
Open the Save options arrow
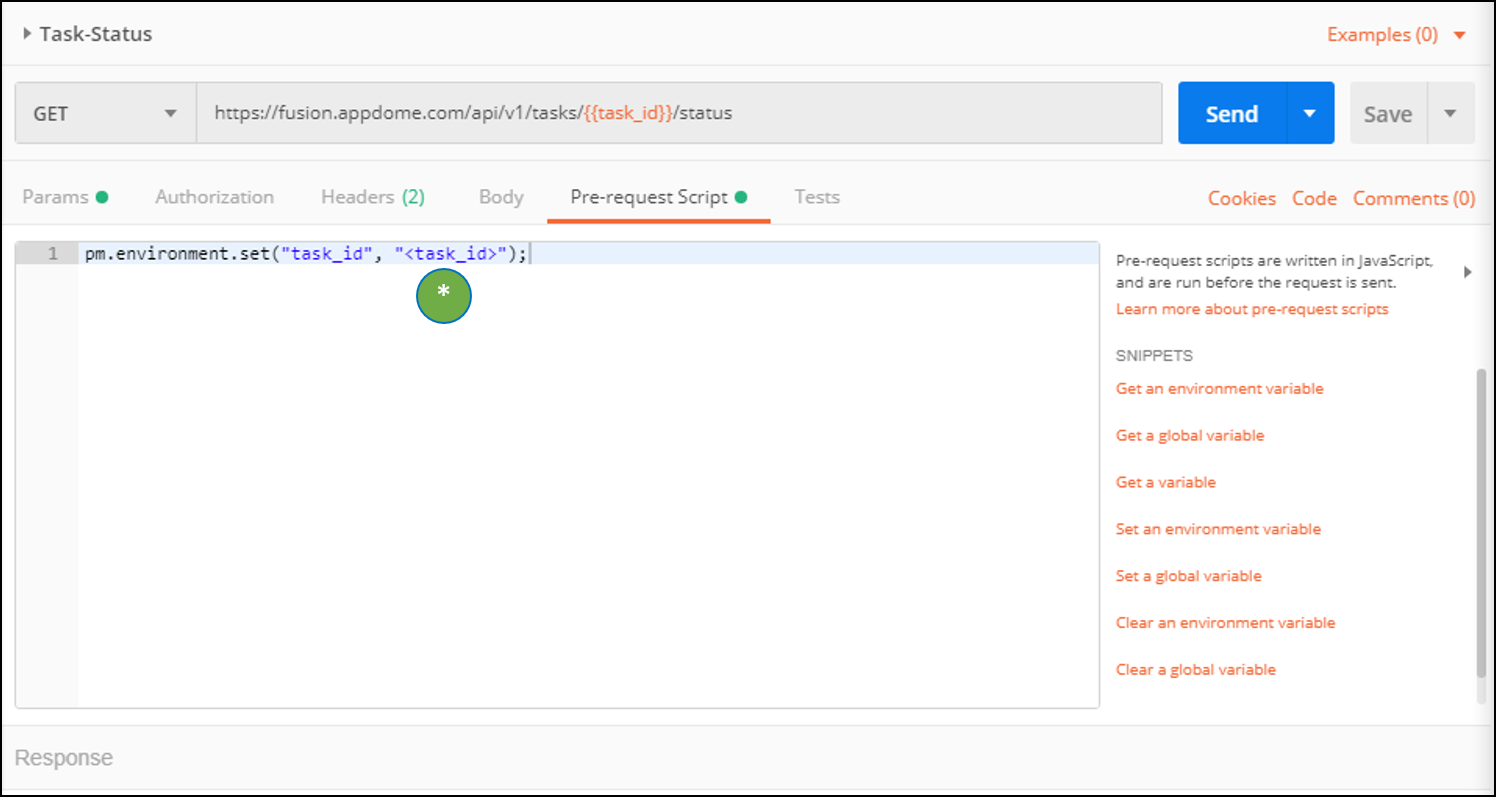pos(1451,113)
